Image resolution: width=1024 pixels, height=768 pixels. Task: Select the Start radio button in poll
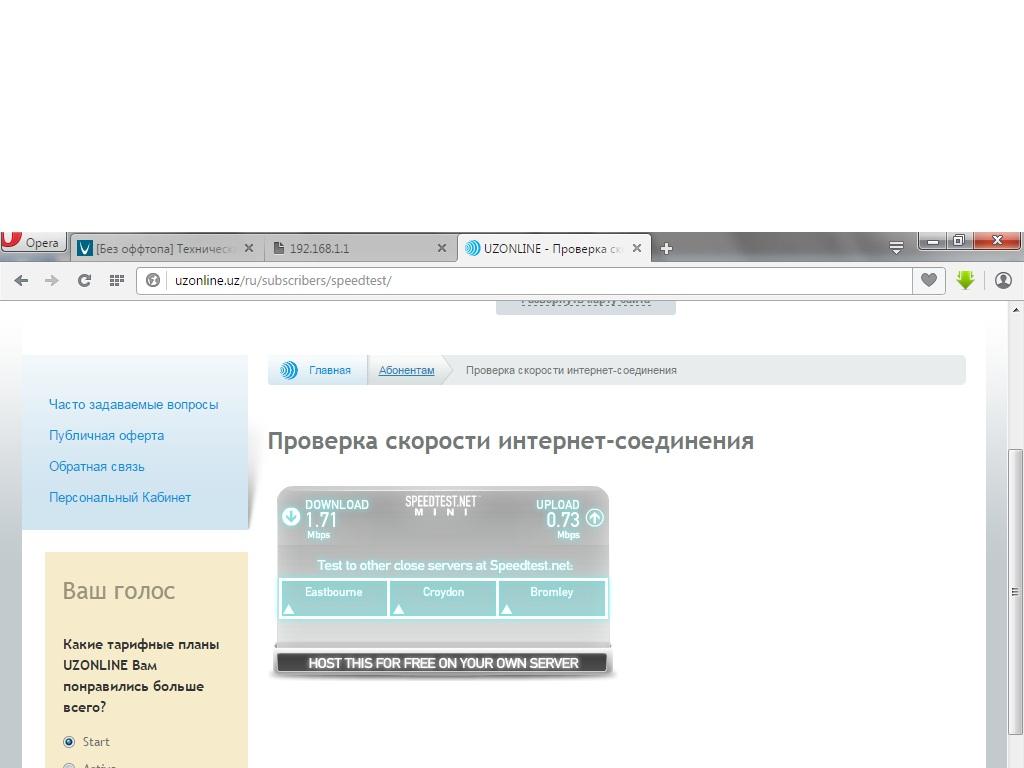tap(69, 742)
